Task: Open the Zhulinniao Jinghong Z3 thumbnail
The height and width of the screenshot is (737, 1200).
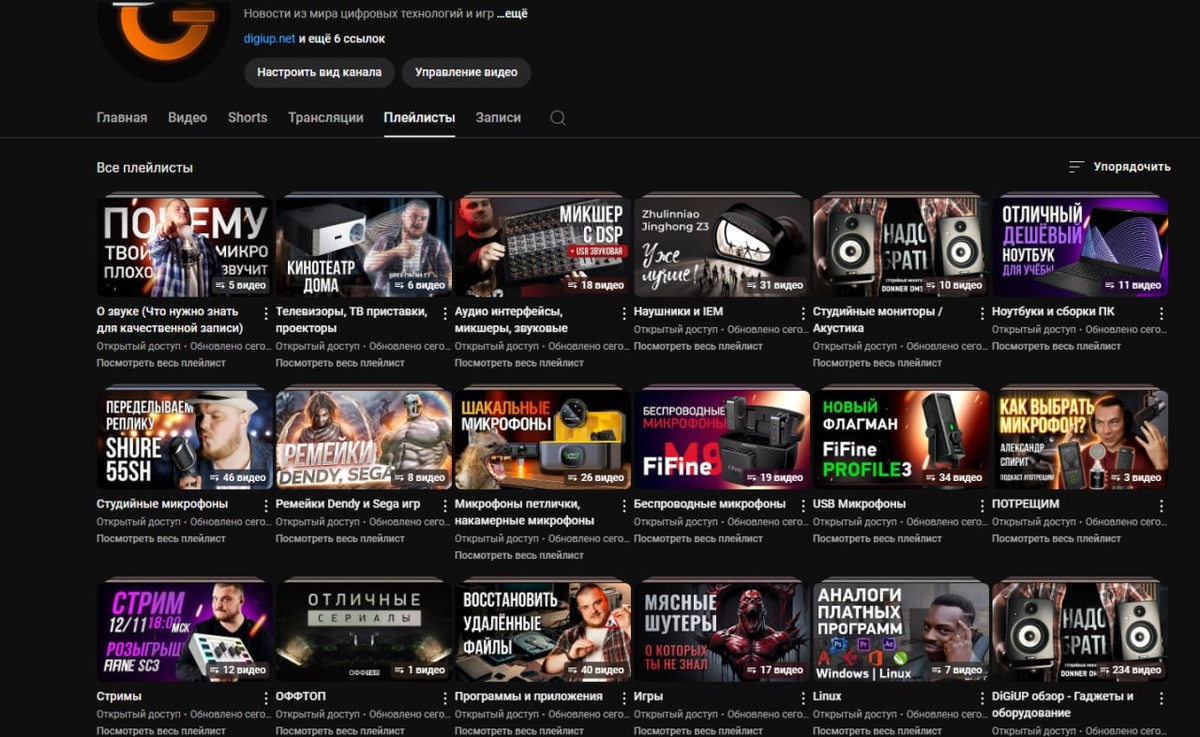Action: pyautogui.click(x=721, y=247)
